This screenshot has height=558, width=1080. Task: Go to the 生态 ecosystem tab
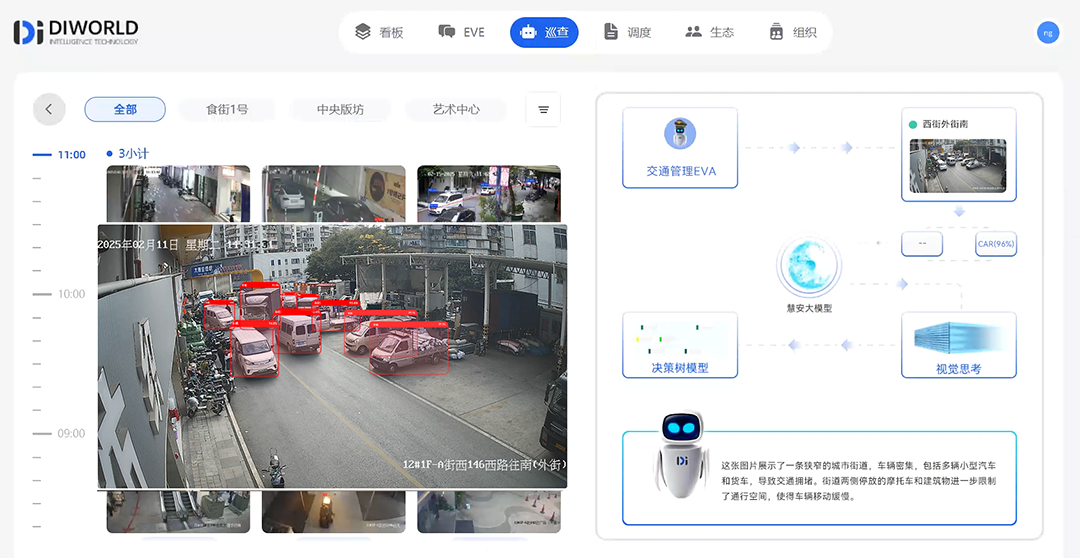click(709, 32)
